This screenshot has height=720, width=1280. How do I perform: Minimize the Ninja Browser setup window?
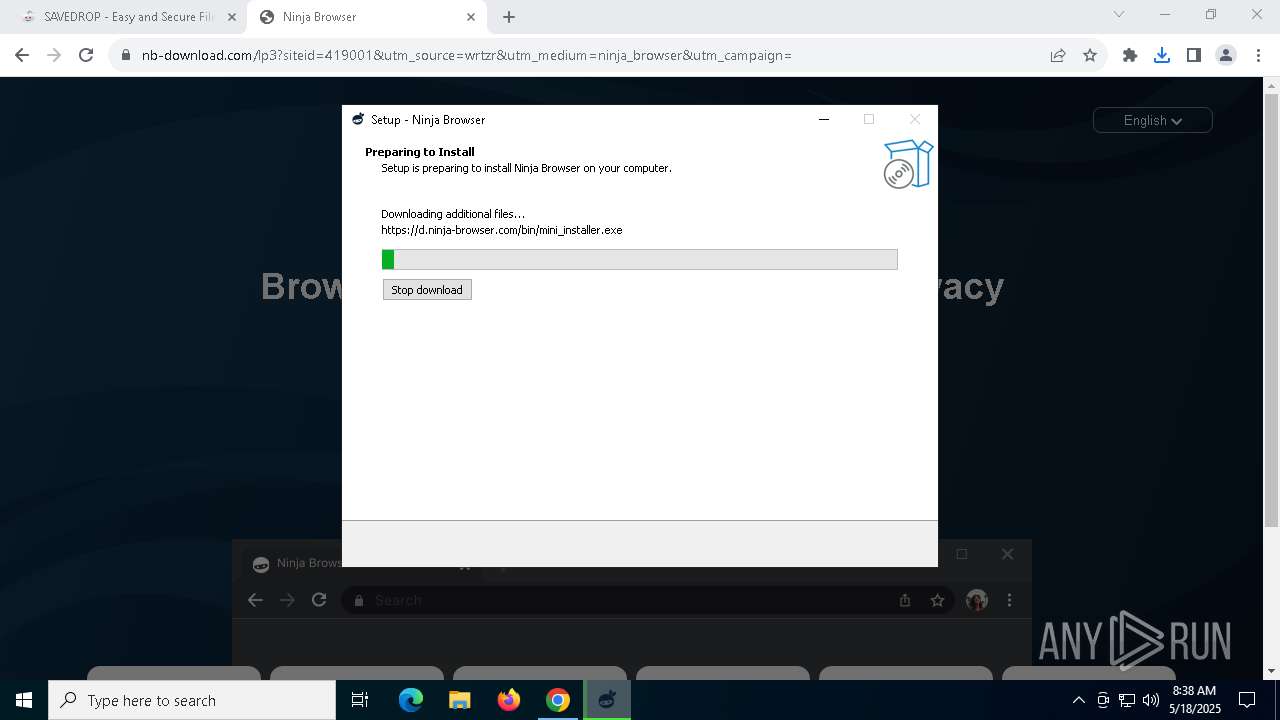click(824, 119)
